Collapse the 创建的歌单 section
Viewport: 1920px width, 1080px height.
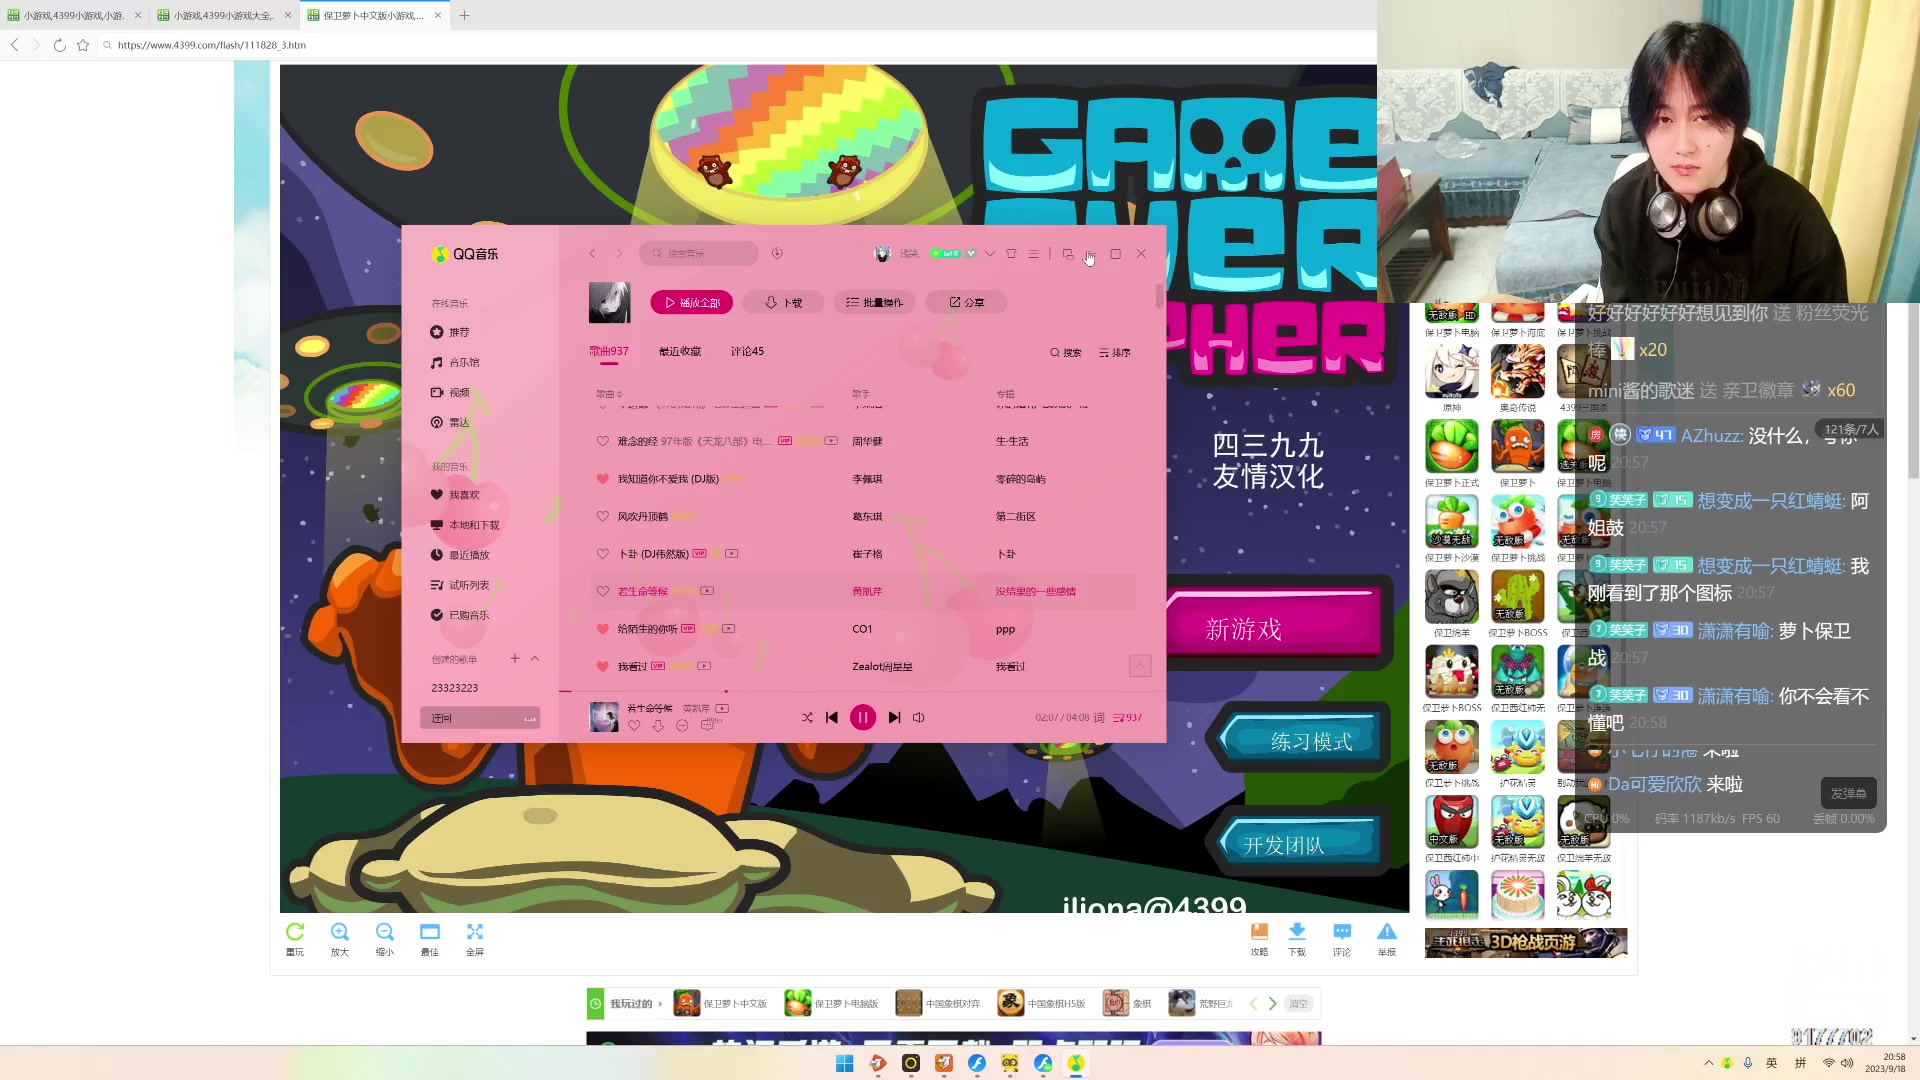pyautogui.click(x=535, y=658)
